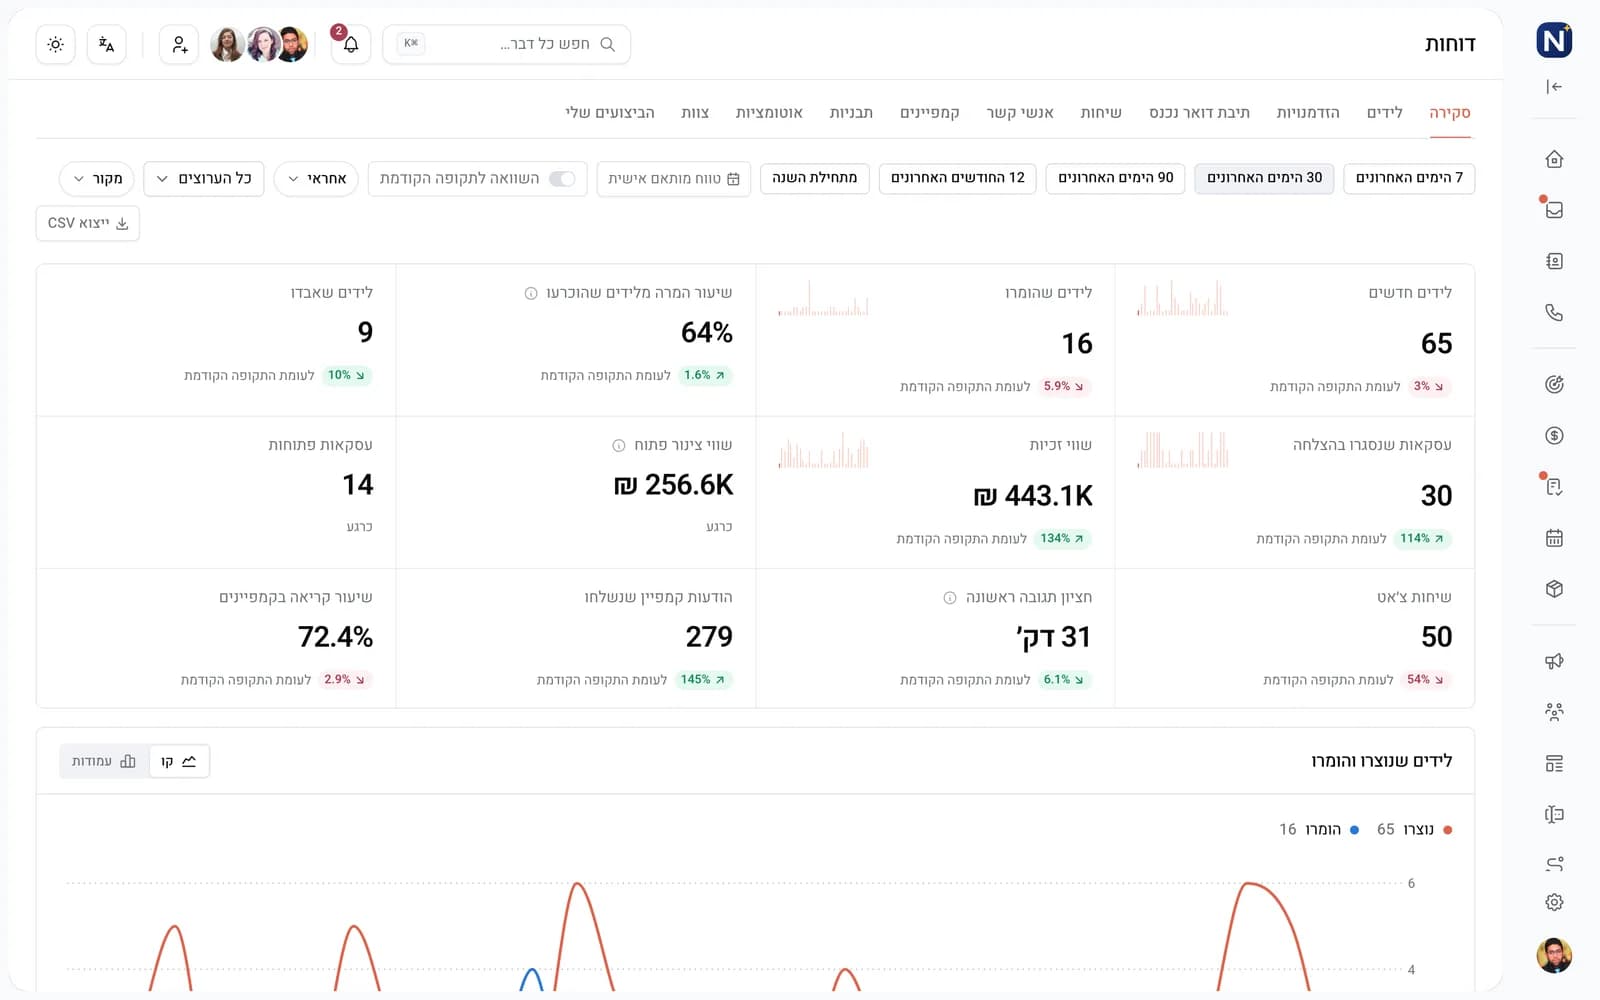Screen dimensions: 1600x1000
Task: Click the חפש כל דבר search field
Action: 506,44
